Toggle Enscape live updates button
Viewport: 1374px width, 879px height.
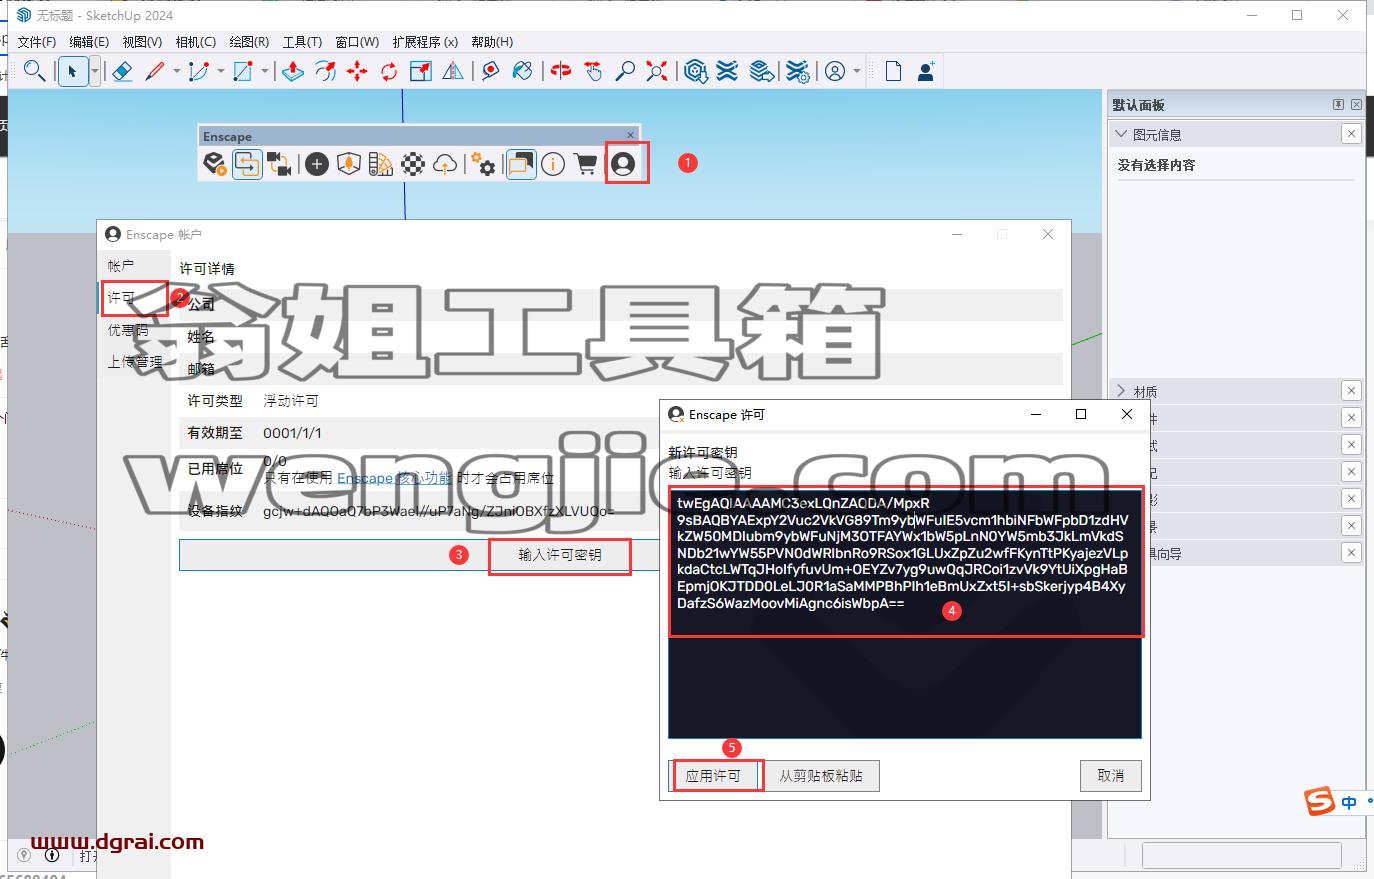[x=248, y=164]
